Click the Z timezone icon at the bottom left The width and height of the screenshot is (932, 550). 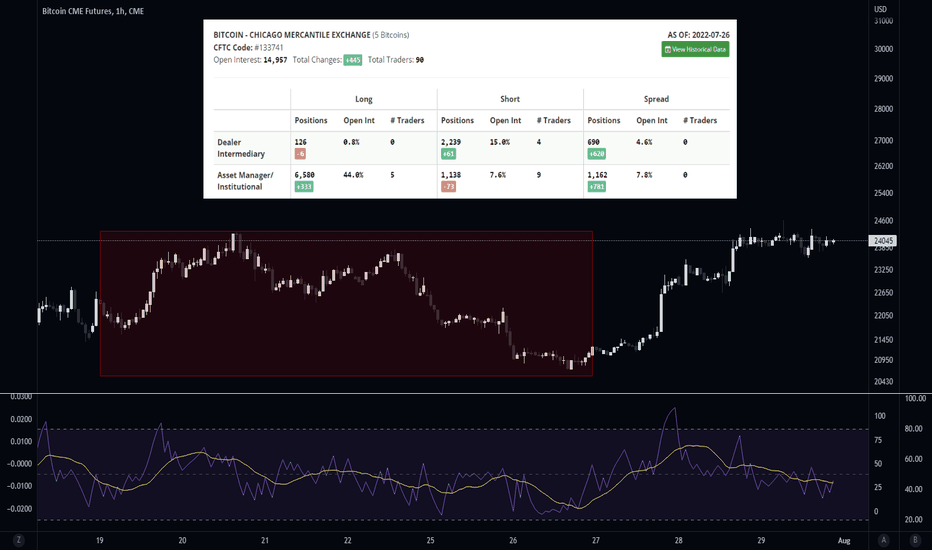pos(19,540)
